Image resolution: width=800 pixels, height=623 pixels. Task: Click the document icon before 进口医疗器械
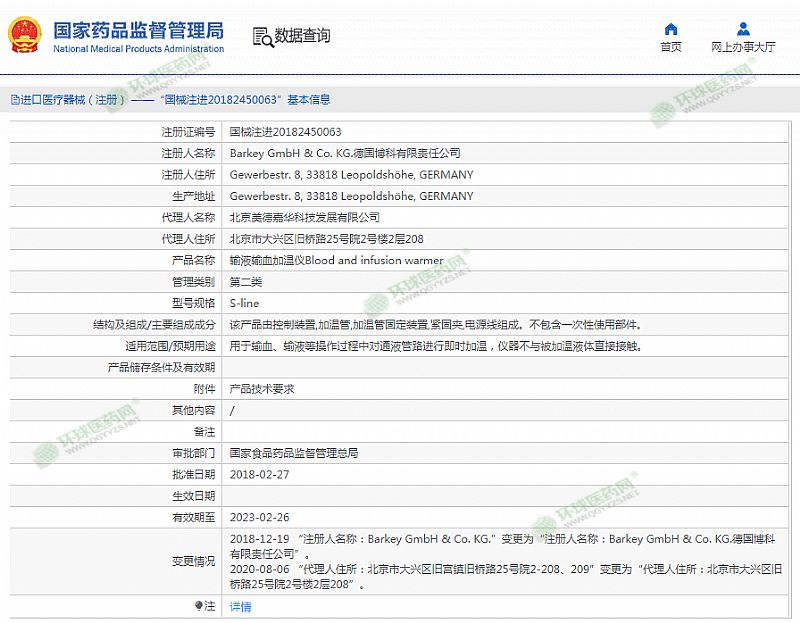14,100
